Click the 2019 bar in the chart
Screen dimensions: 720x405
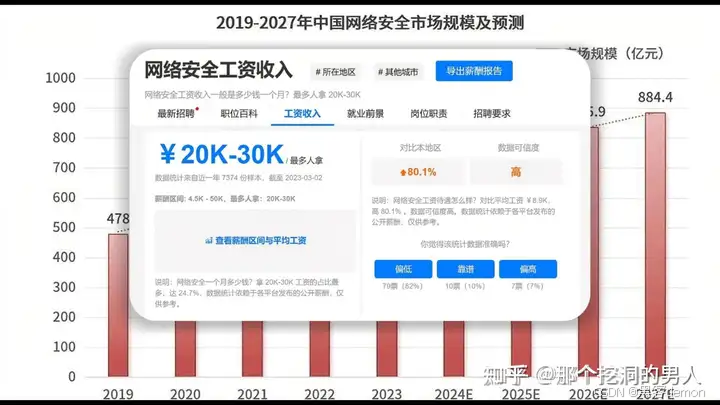point(118,305)
